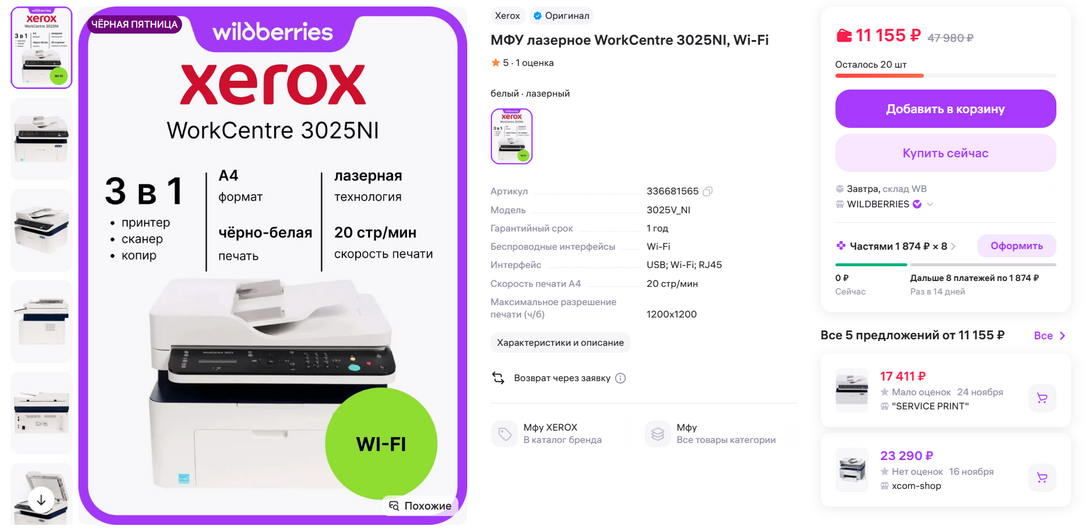1090x529 pixels.
Task: Click the down arrow under image thumbnails
Action: 41,498
